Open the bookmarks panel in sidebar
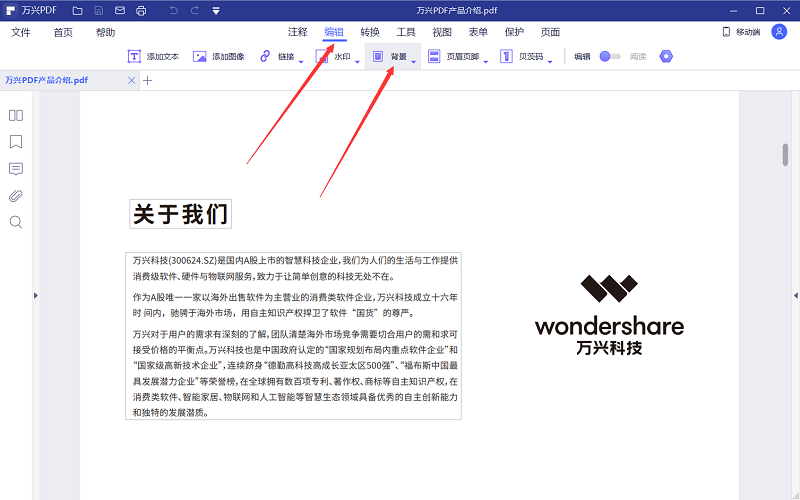The width and height of the screenshot is (800, 500). coord(16,142)
